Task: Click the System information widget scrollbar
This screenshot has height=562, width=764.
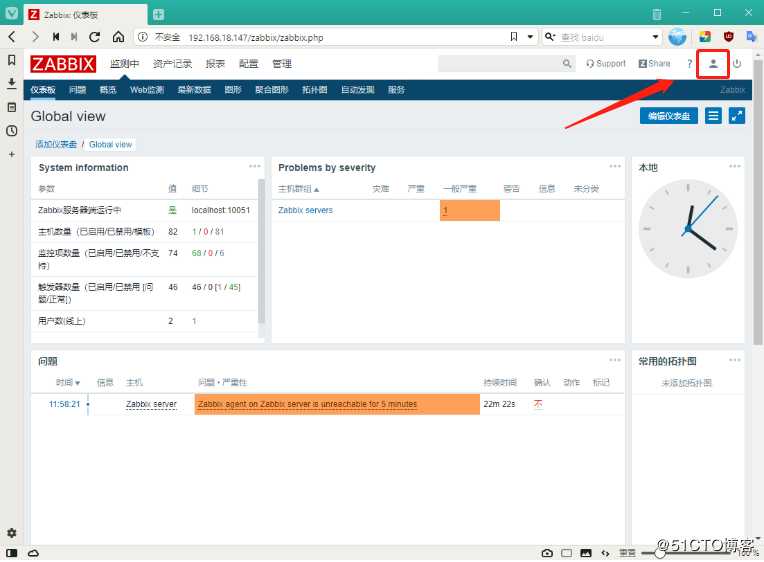Action: 261,252
